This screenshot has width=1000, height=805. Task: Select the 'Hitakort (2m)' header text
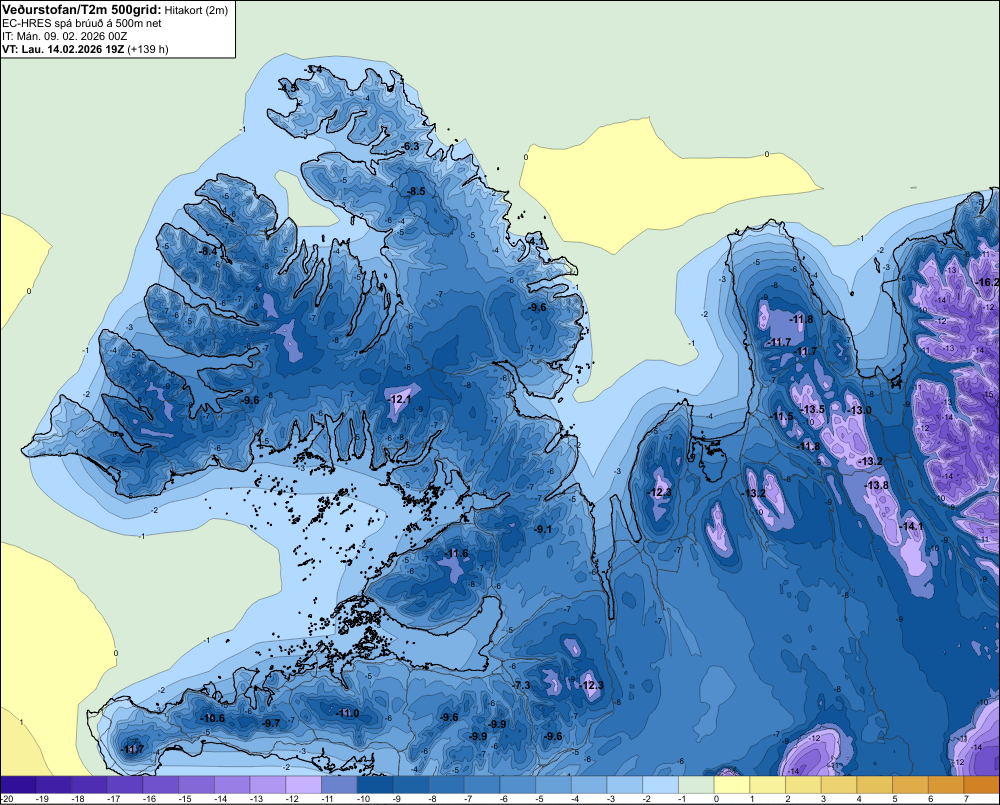click(196, 10)
